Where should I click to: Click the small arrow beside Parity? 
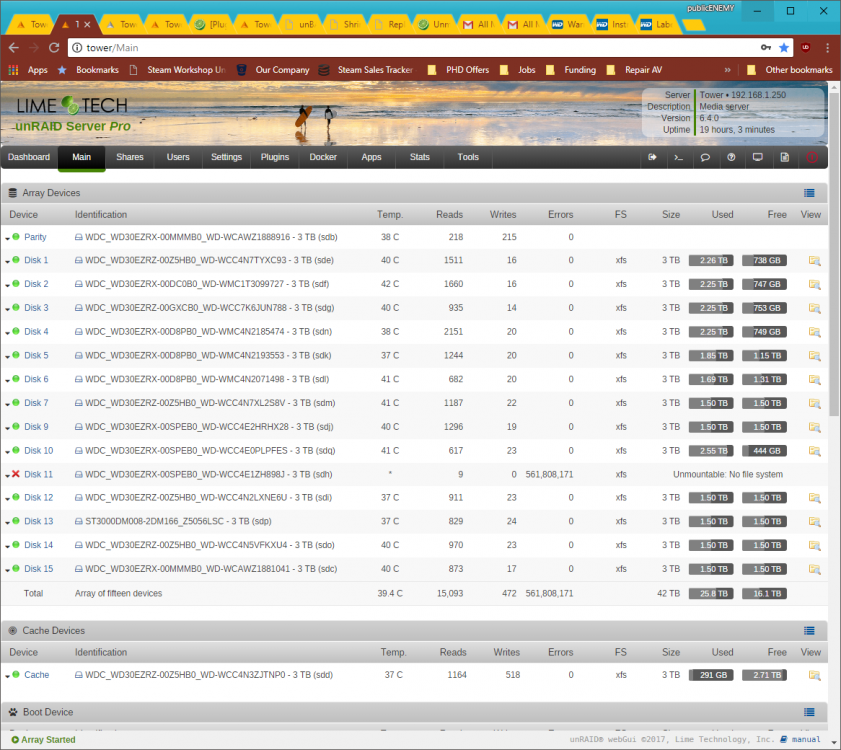tap(8, 238)
